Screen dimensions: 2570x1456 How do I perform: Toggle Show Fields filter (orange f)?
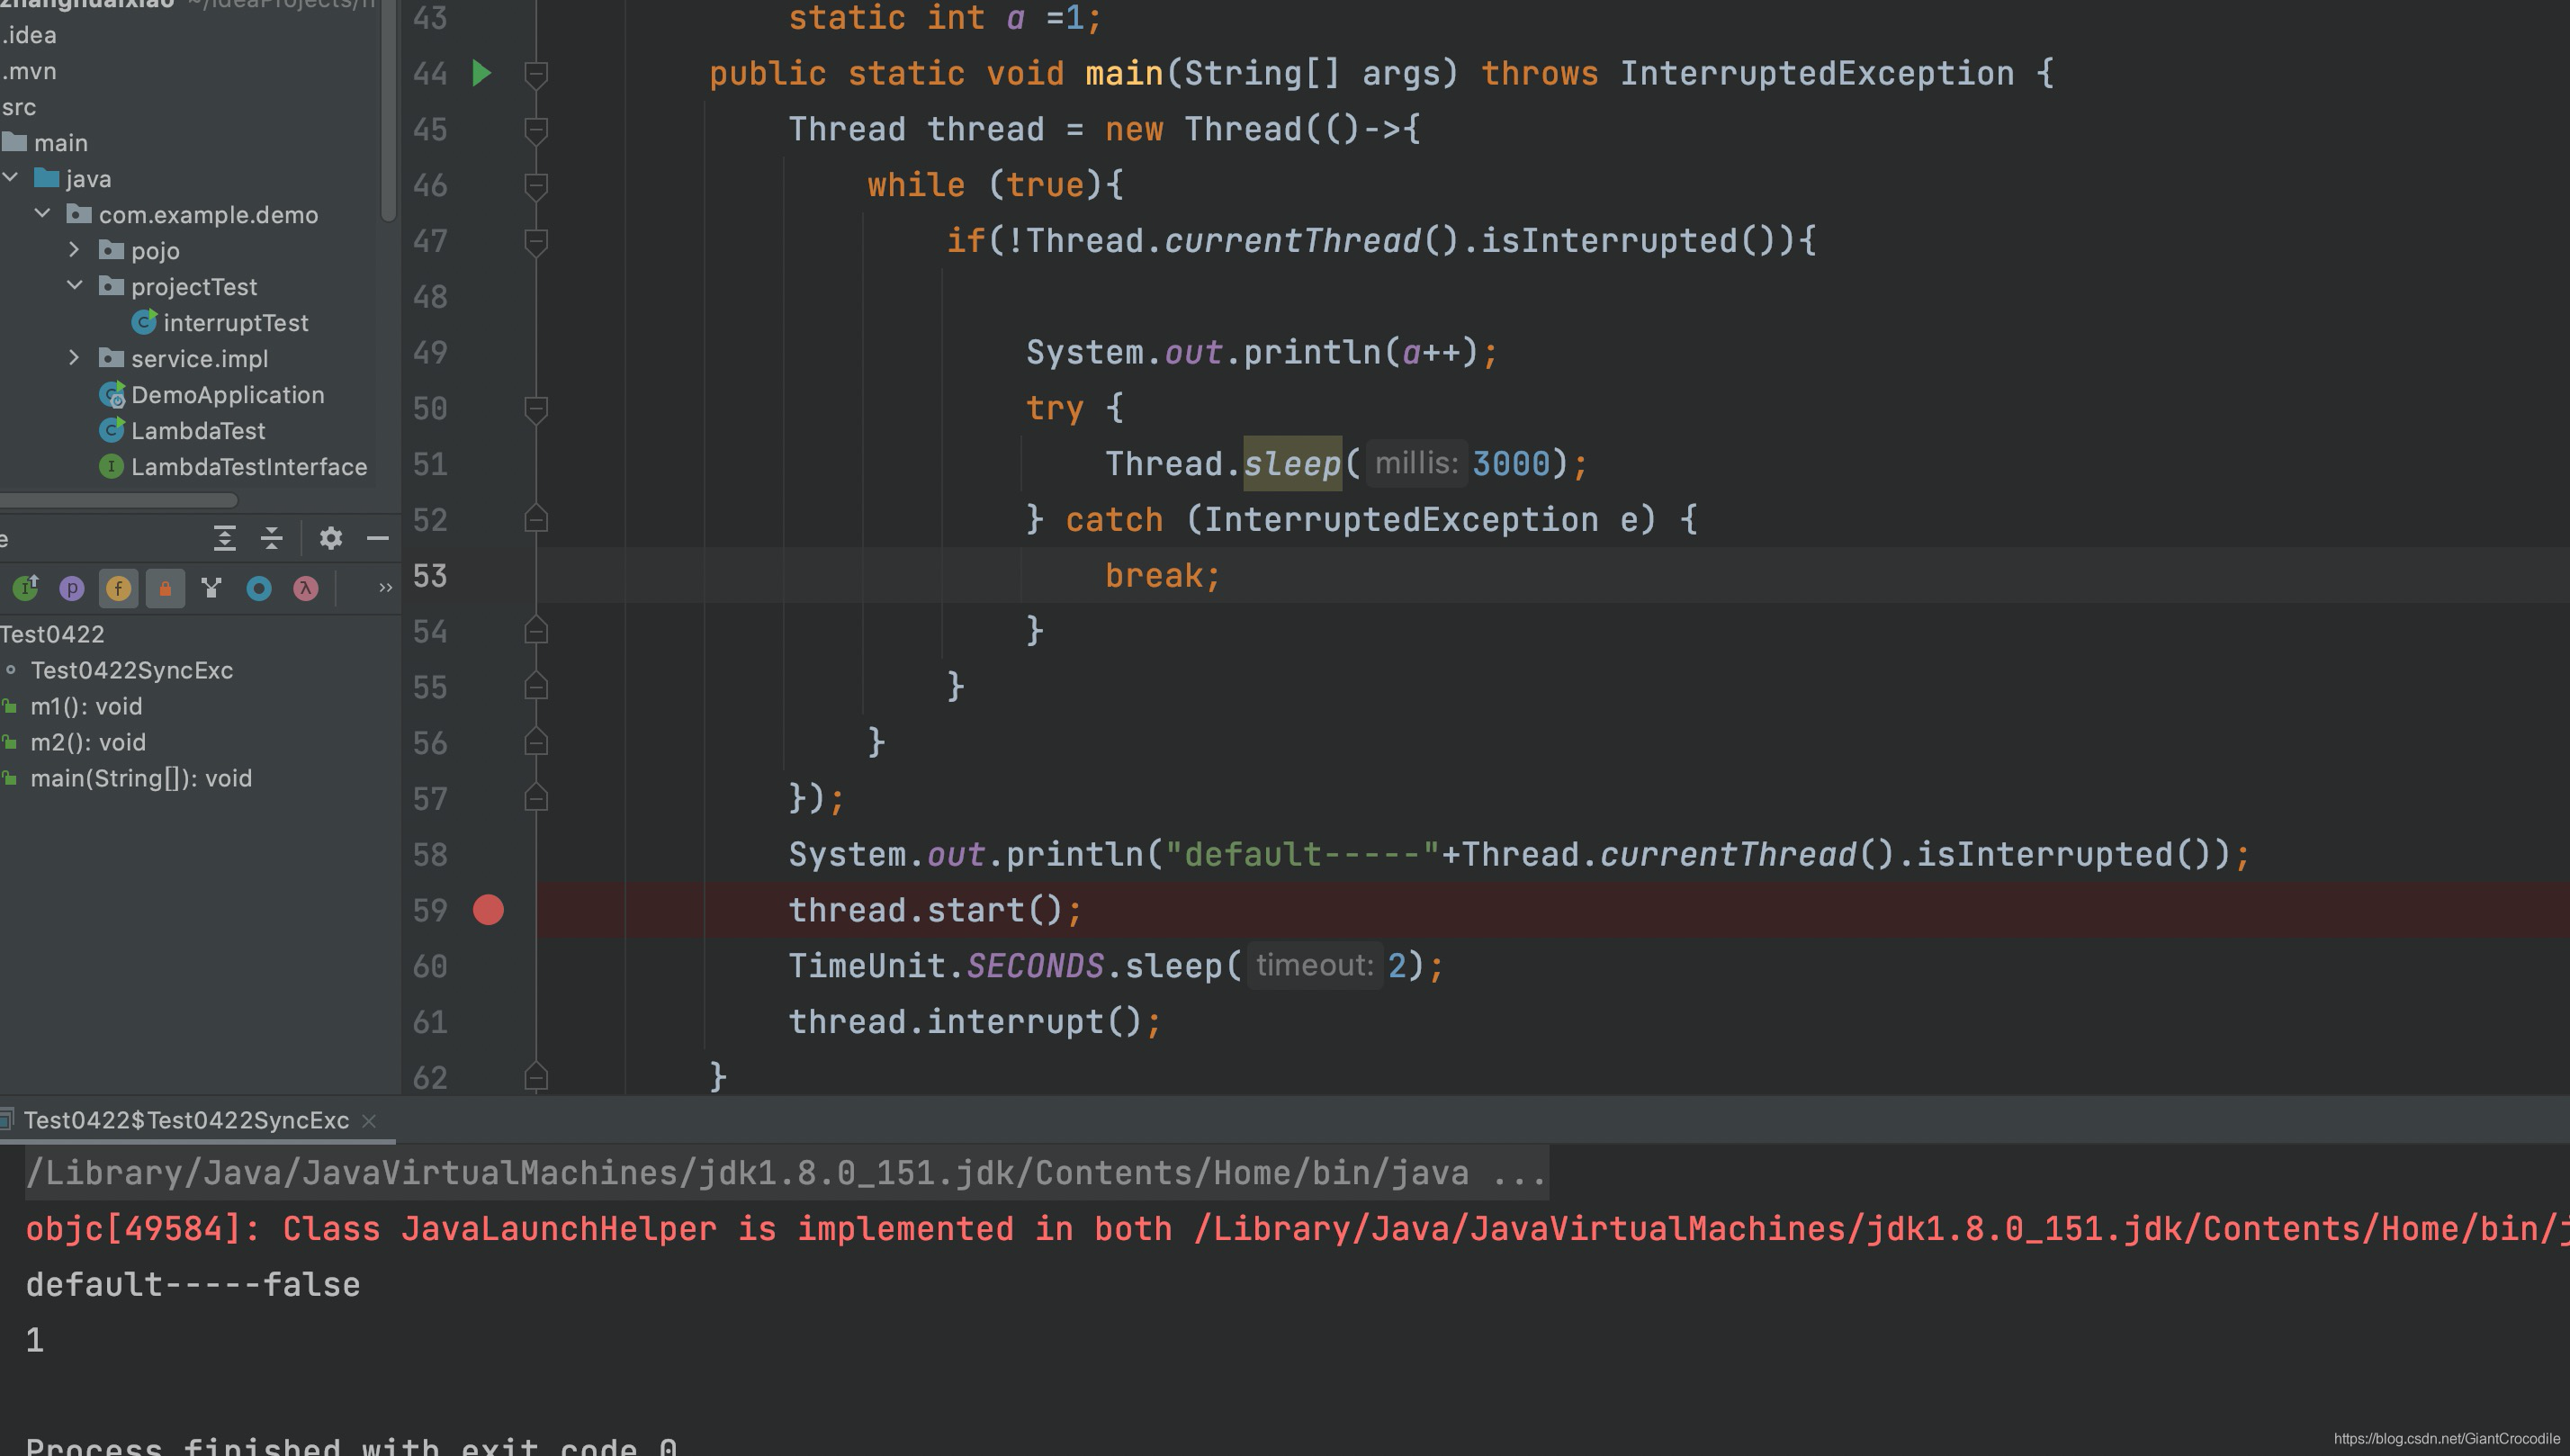[x=118, y=588]
